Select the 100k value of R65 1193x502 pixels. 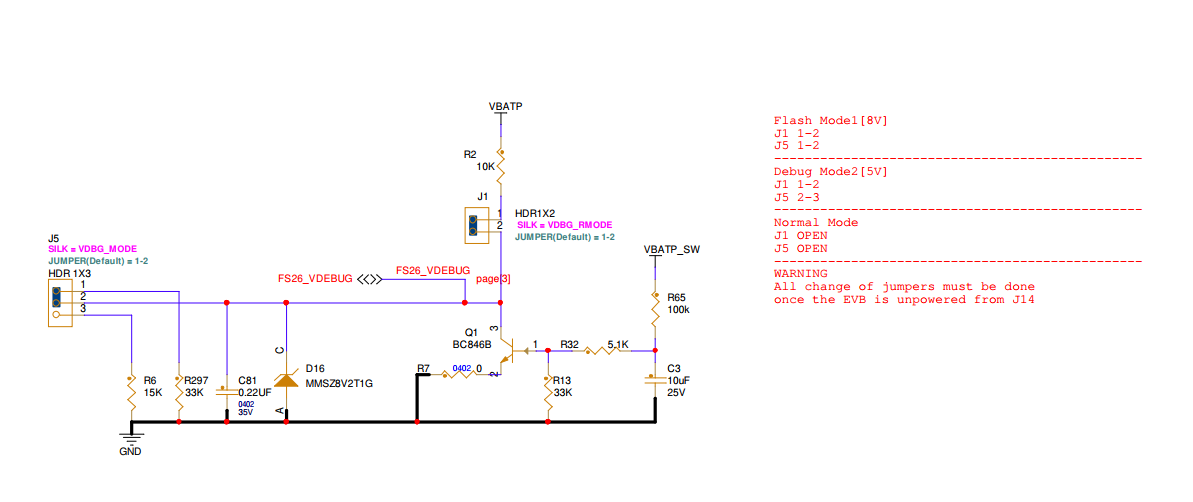(x=678, y=310)
